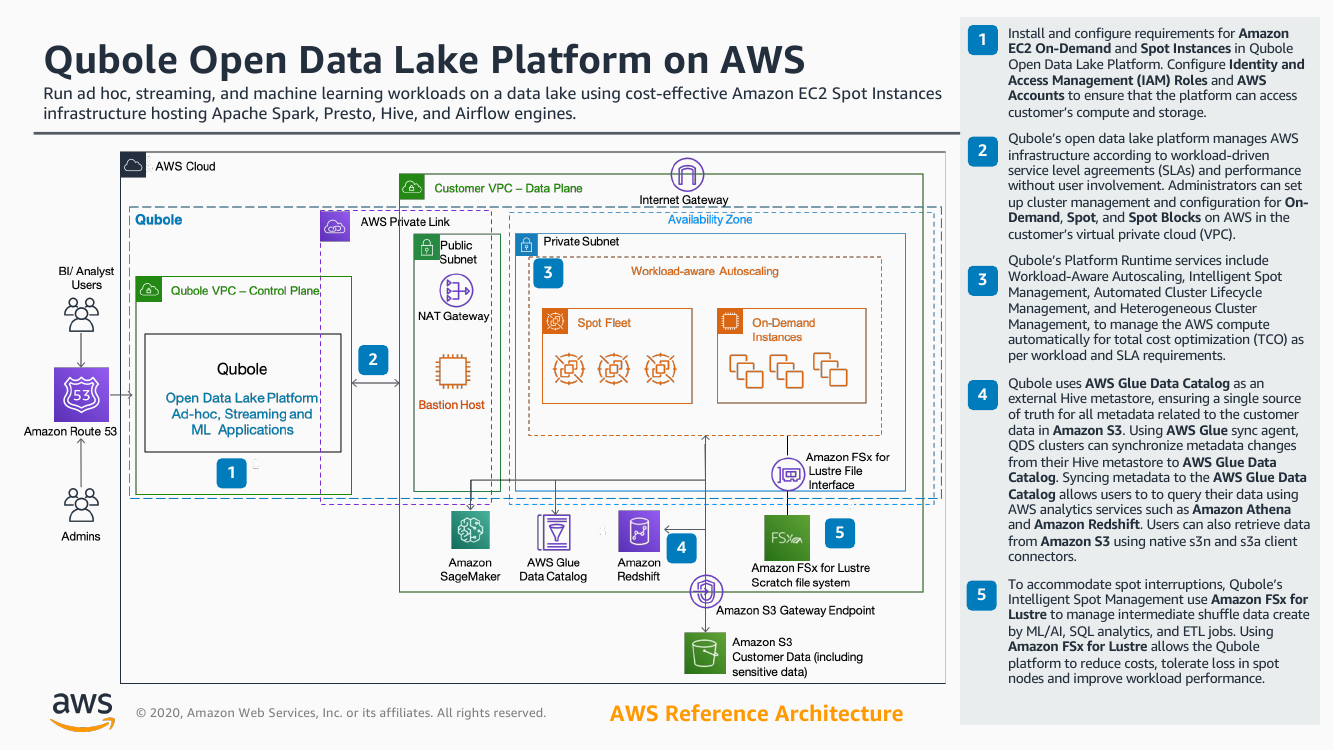Click the 'AWS Private Link' label
The image size is (1334, 750).
[405, 222]
